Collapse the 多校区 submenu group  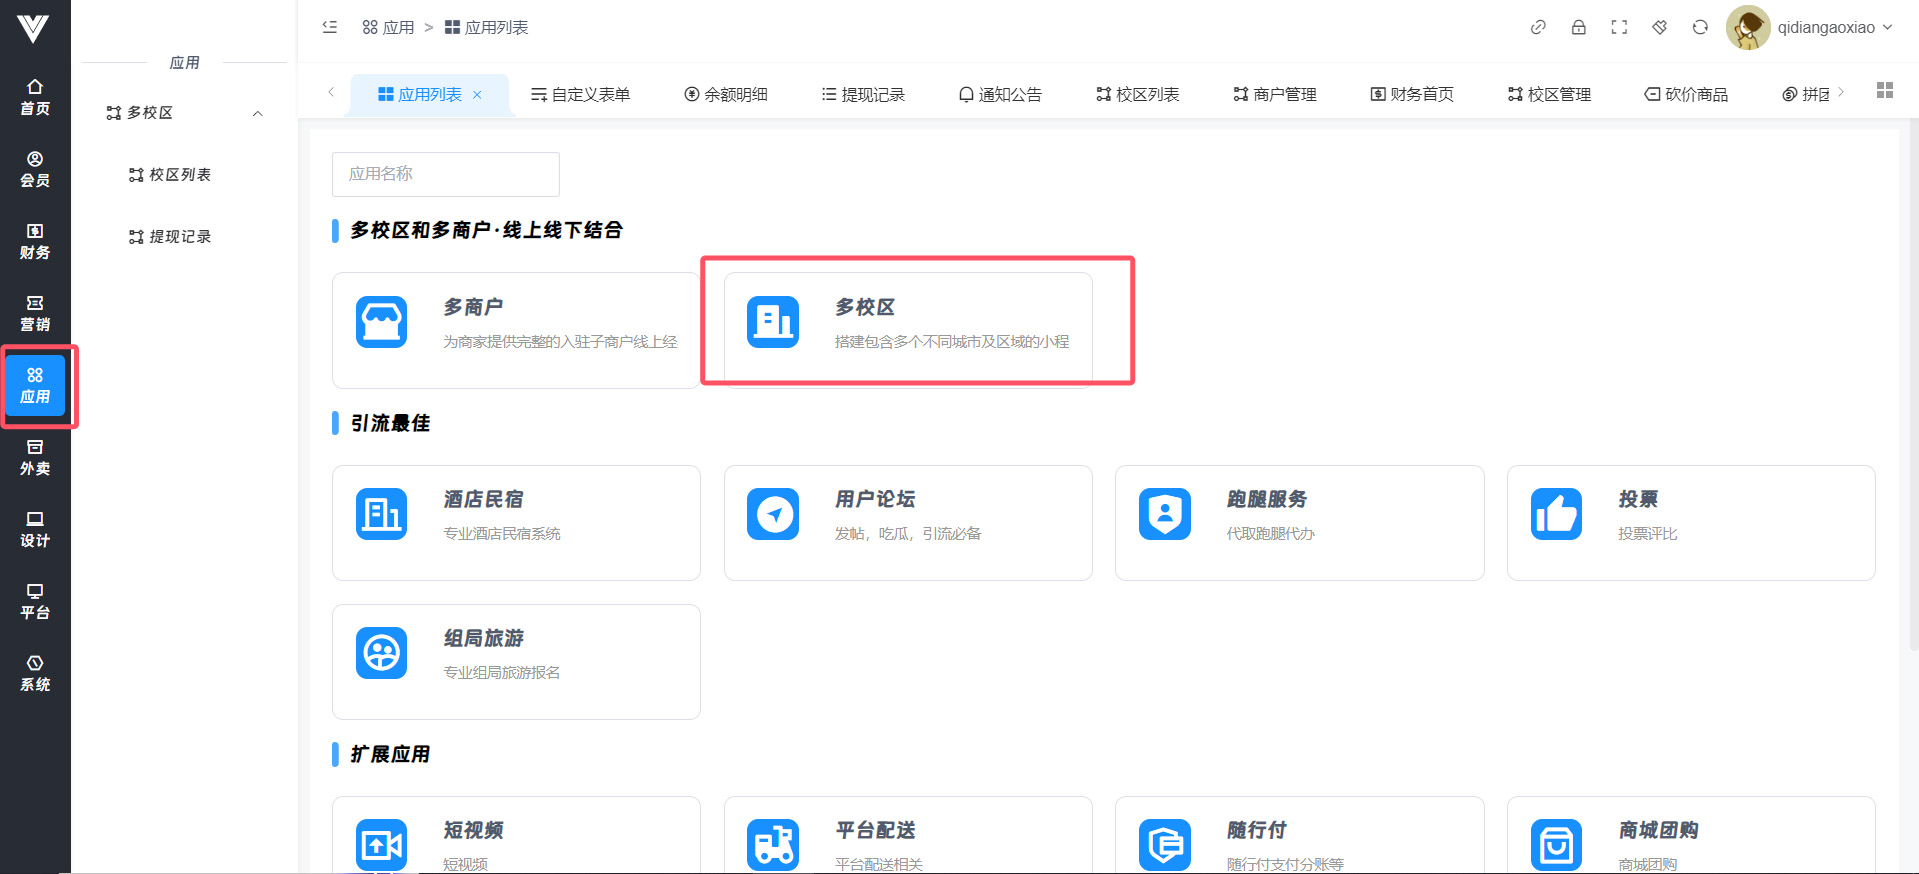pos(257,113)
